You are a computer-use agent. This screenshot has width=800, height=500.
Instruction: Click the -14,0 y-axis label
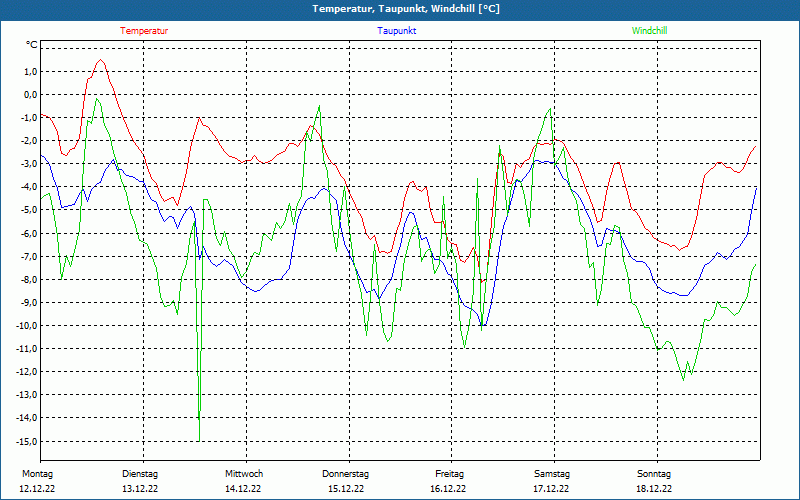[27, 418]
